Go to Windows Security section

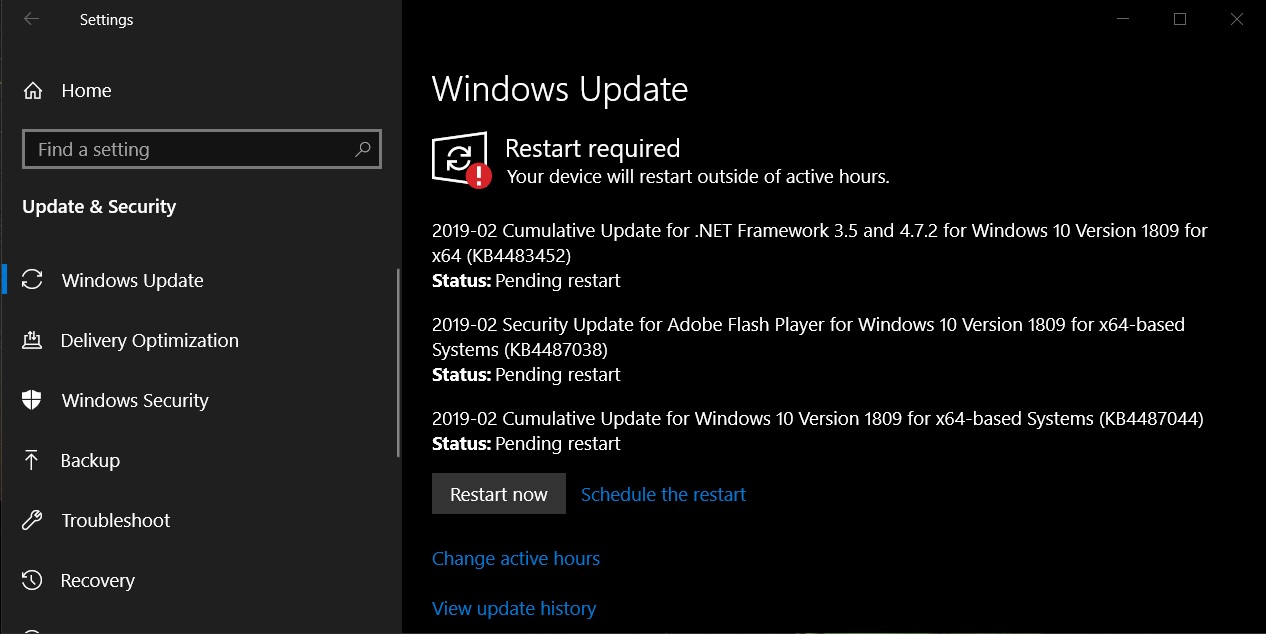pos(135,401)
